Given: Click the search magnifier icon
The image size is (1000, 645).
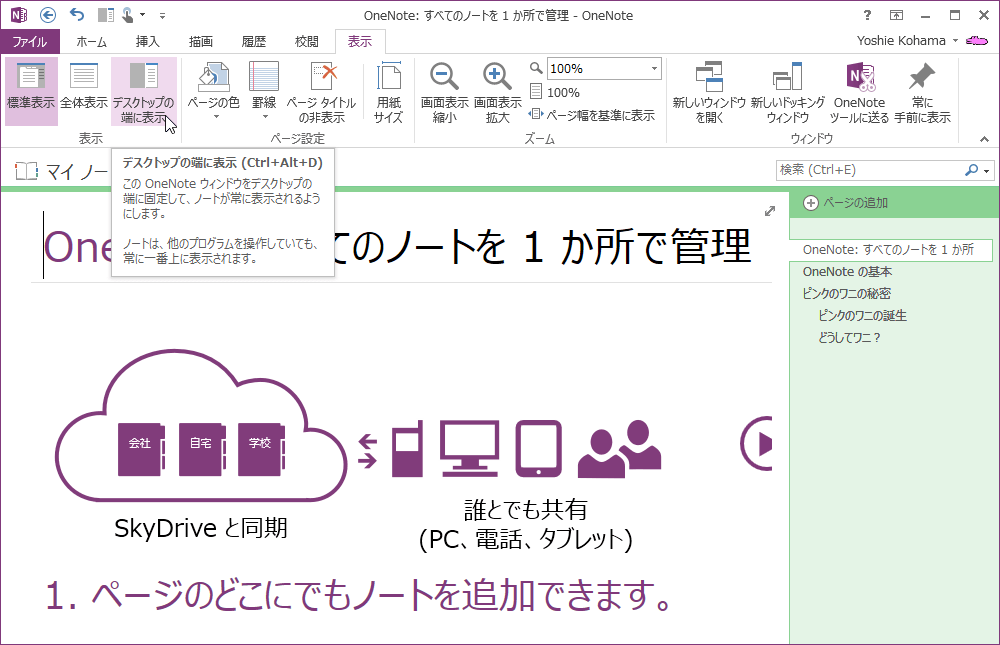Looking at the screenshot, I should click(x=971, y=170).
